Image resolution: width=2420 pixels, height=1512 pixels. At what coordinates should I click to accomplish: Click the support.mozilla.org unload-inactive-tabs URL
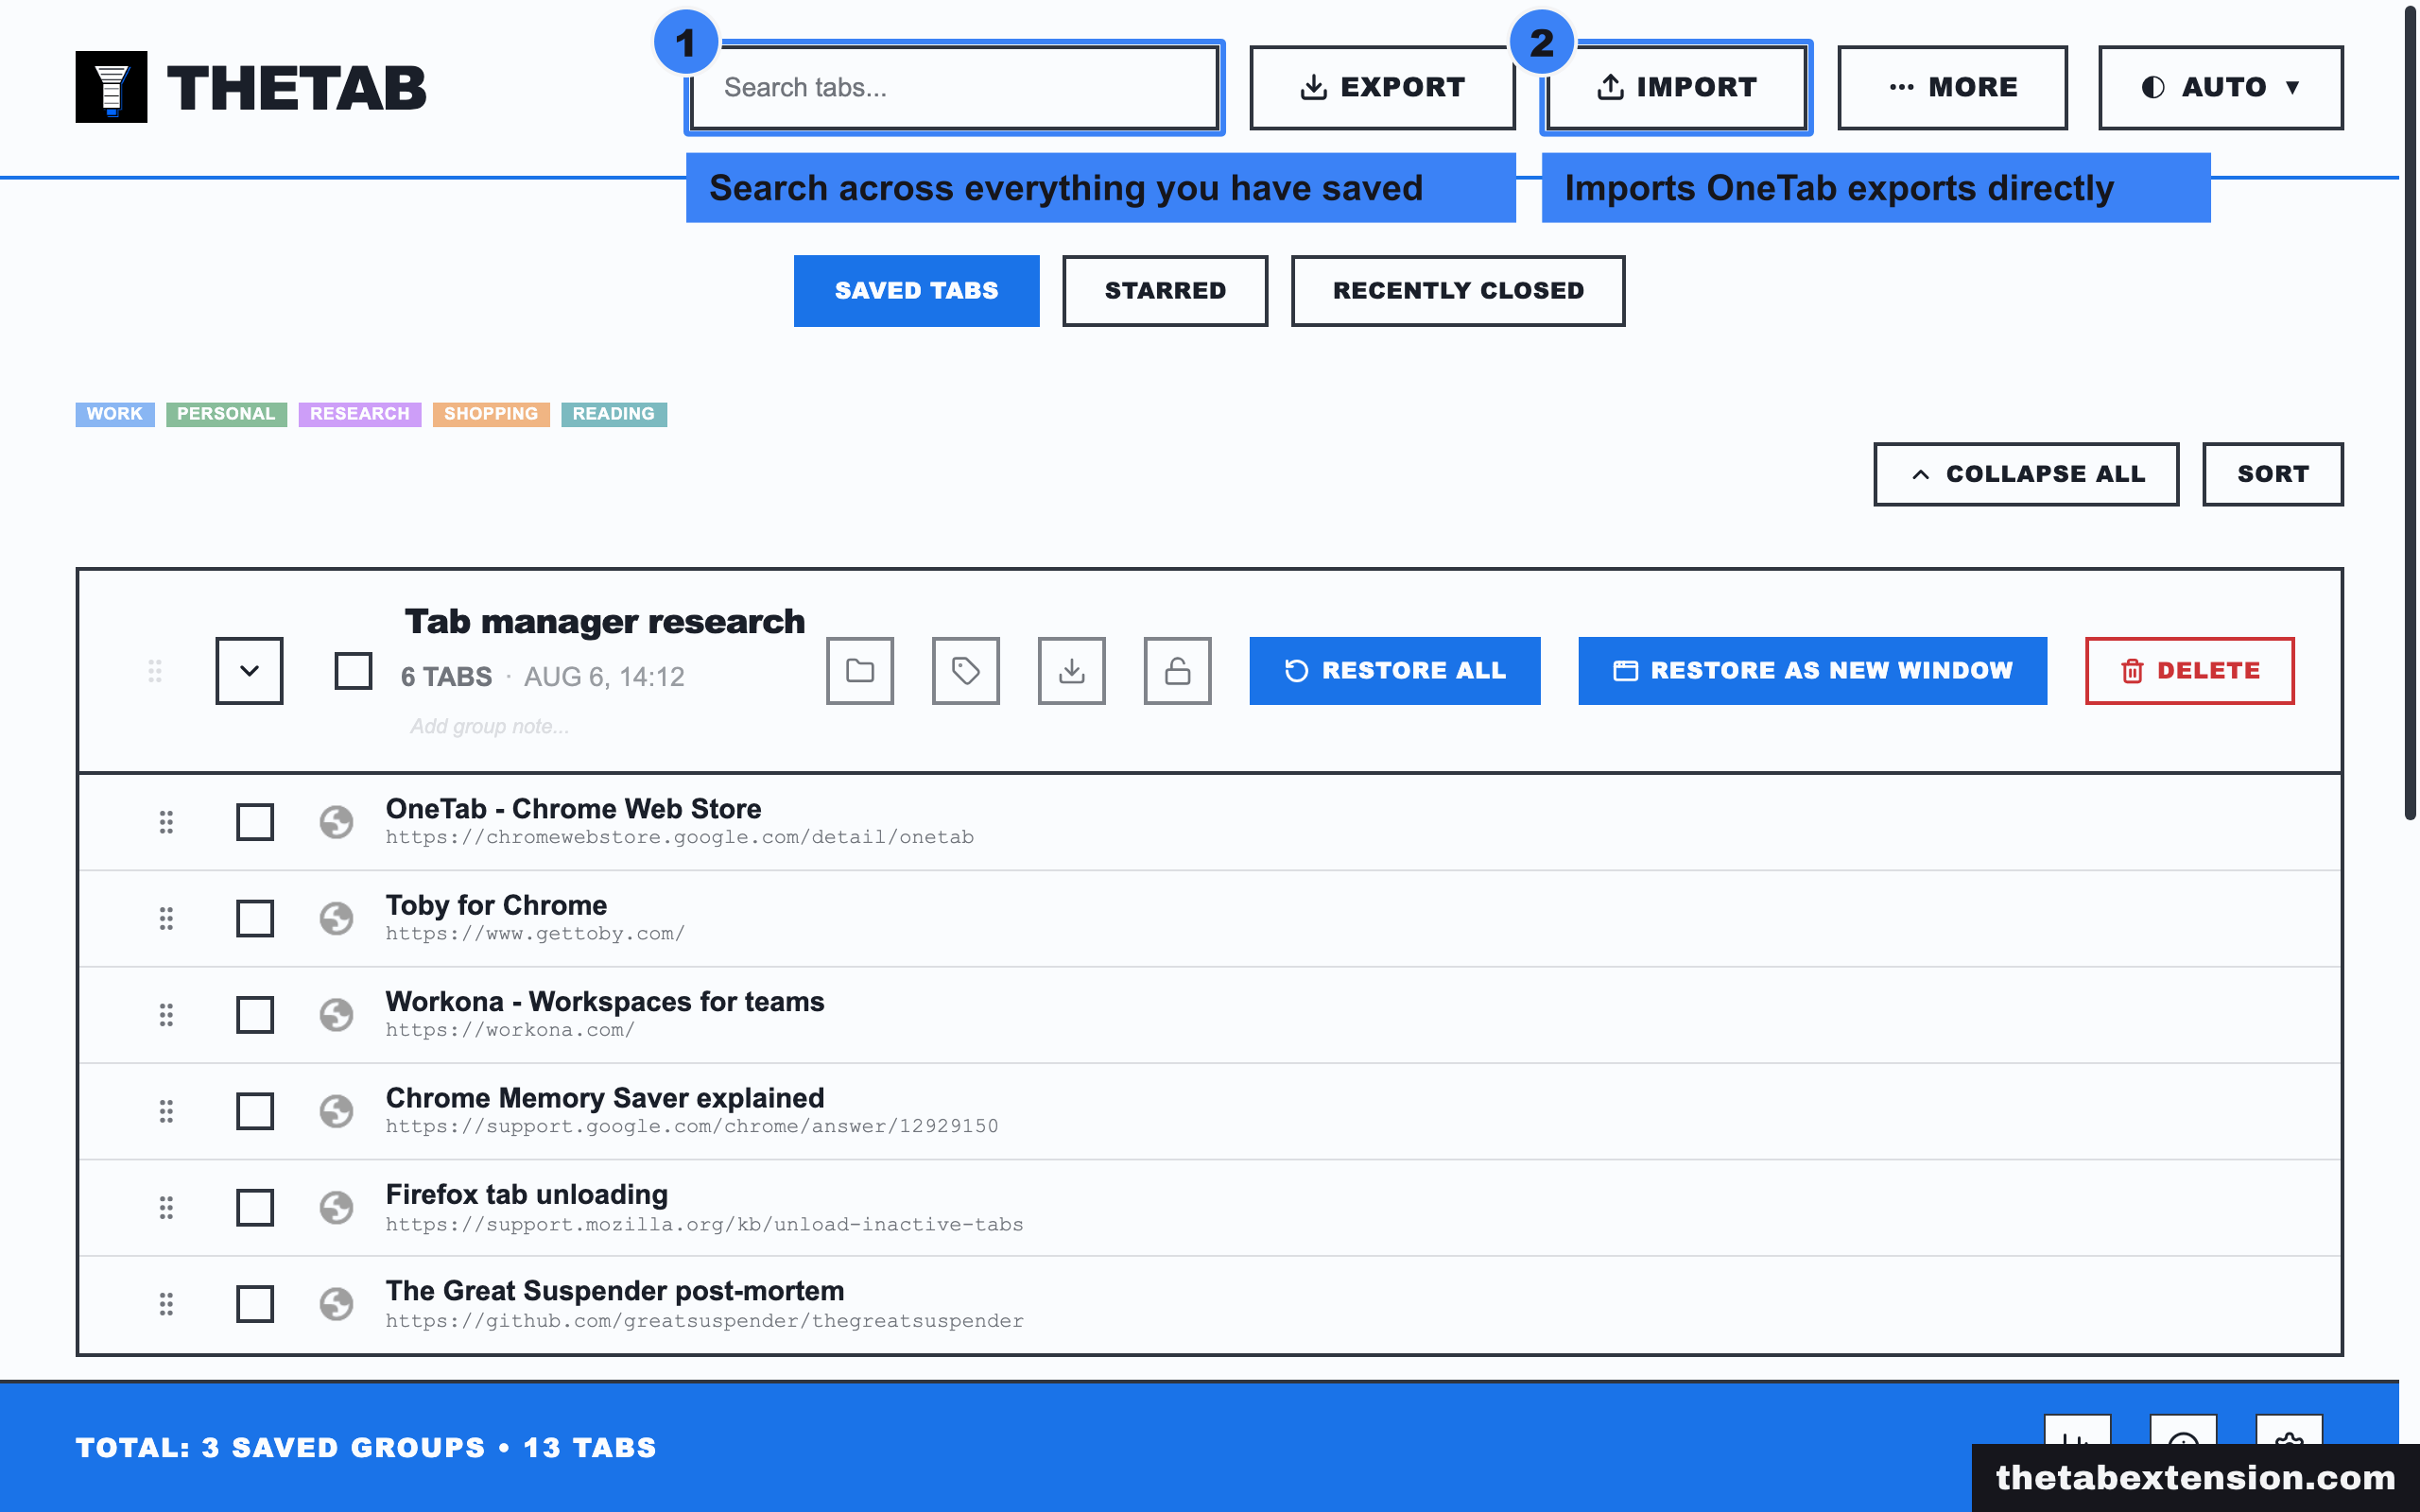704,1224
